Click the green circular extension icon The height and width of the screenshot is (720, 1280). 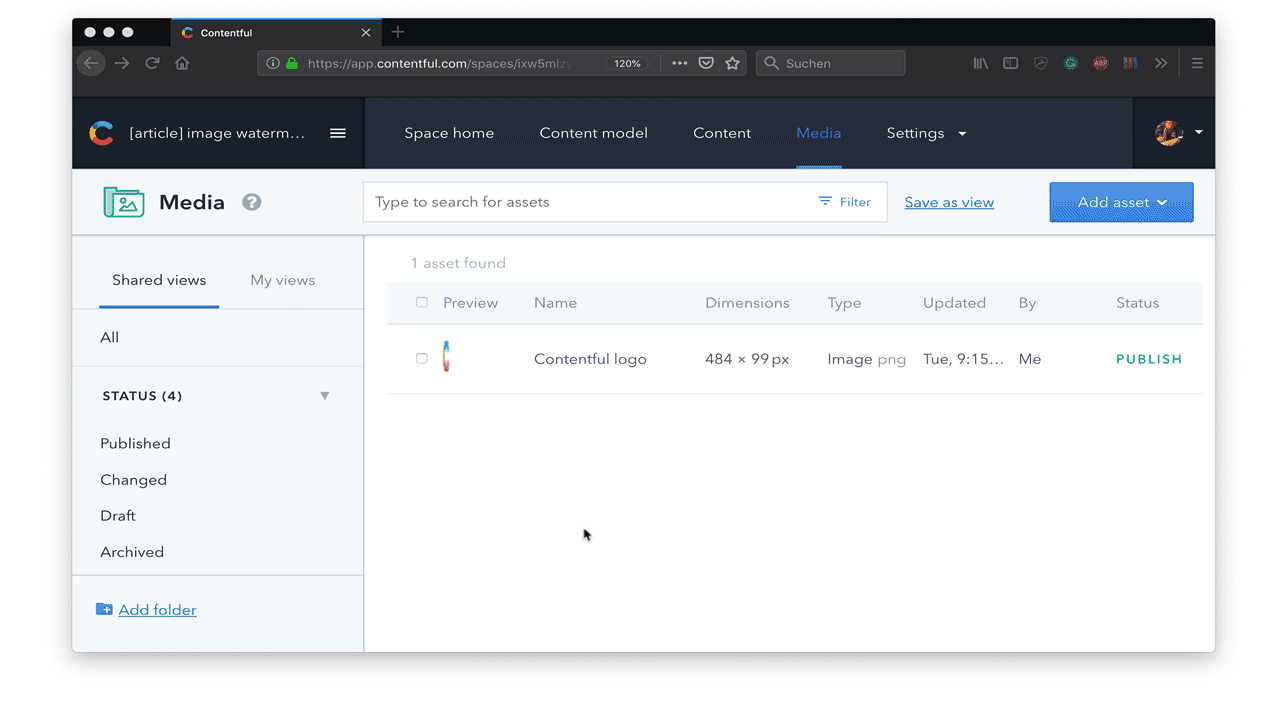coord(1071,63)
